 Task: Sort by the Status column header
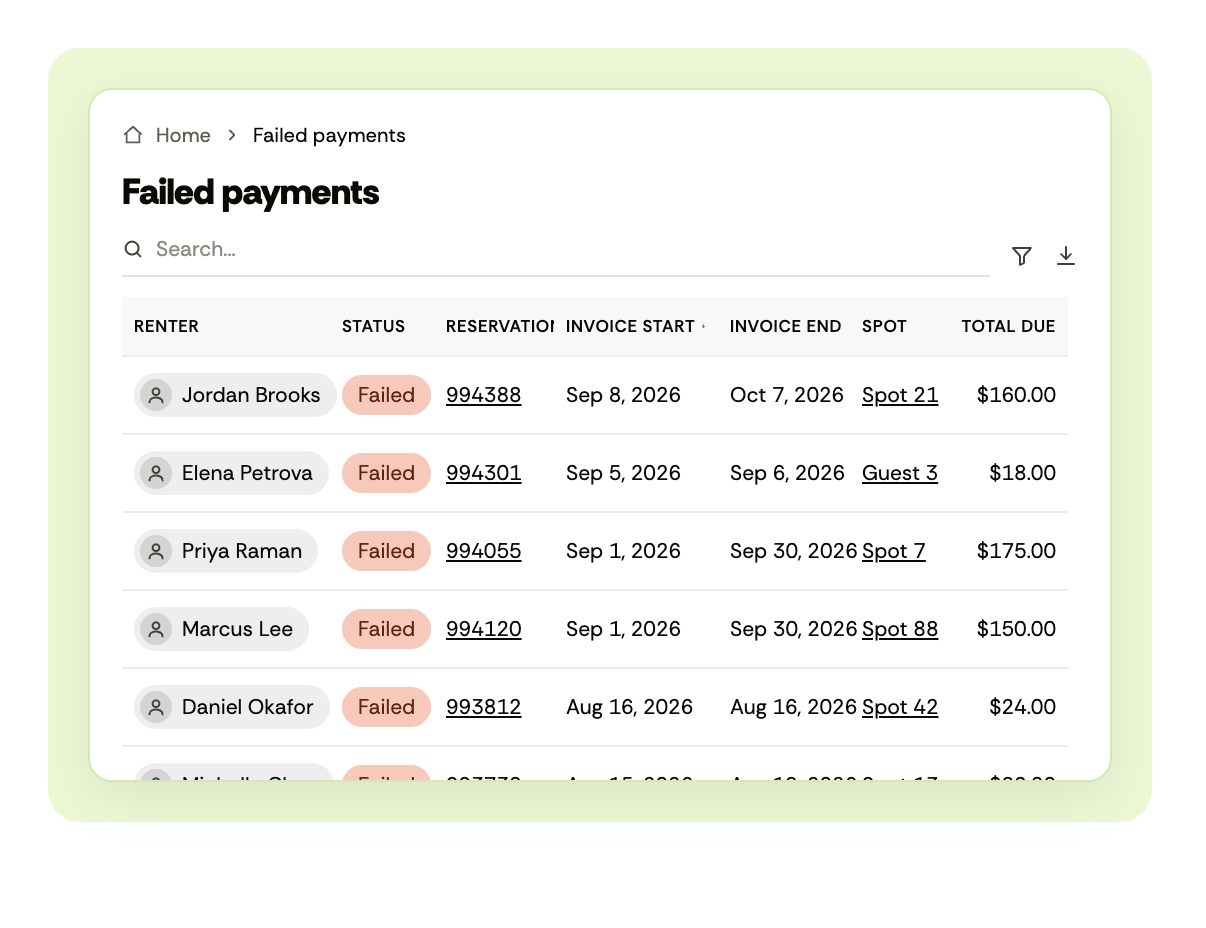(x=373, y=326)
